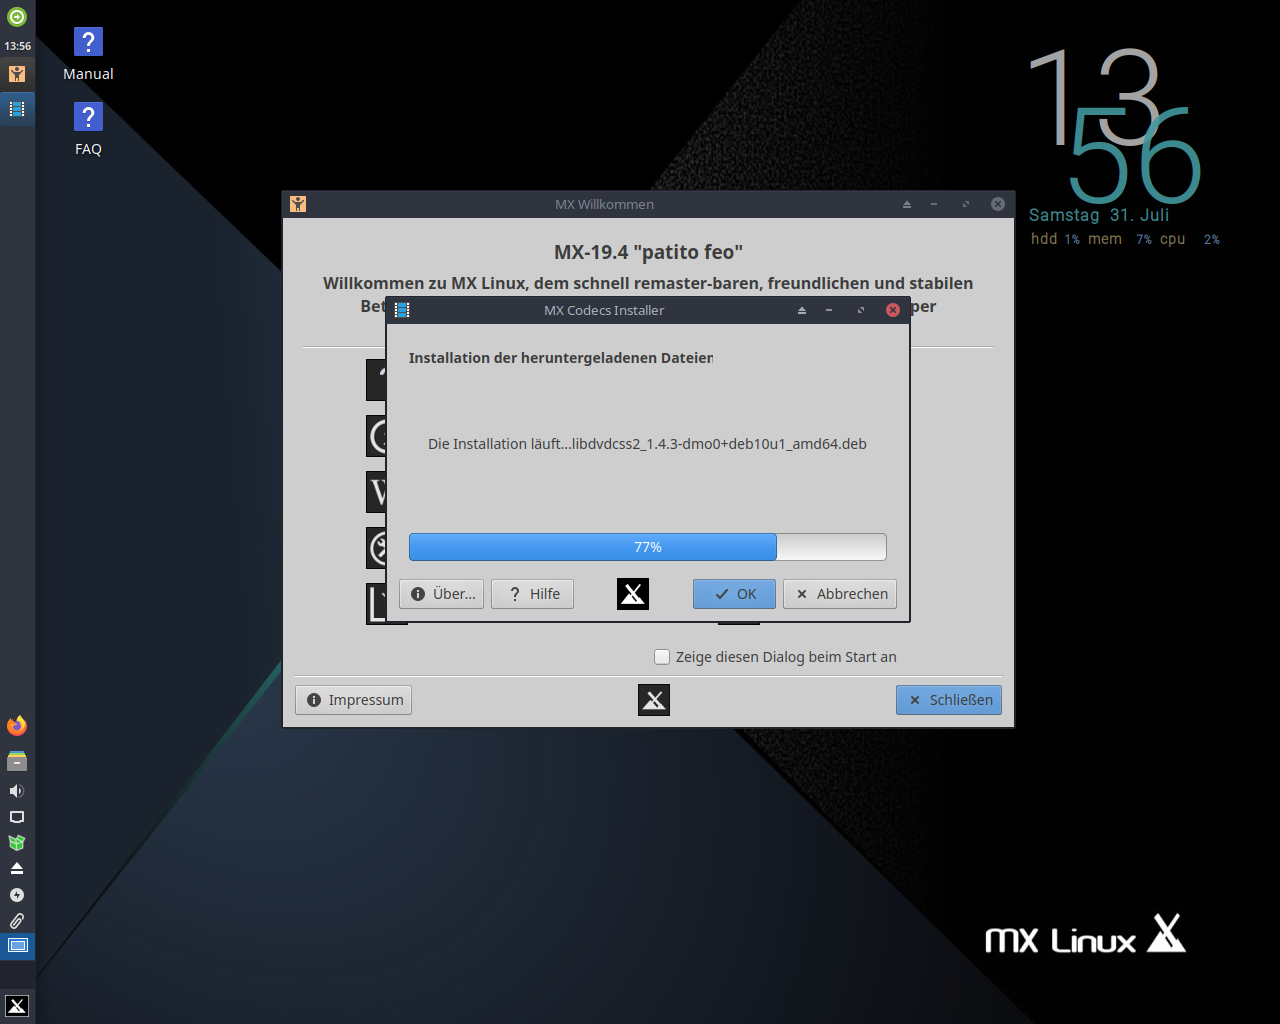The height and width of the screenshot is (1024, 1280).
Task: Click the large conky desktop clock
Action: tap(1114, 125)
